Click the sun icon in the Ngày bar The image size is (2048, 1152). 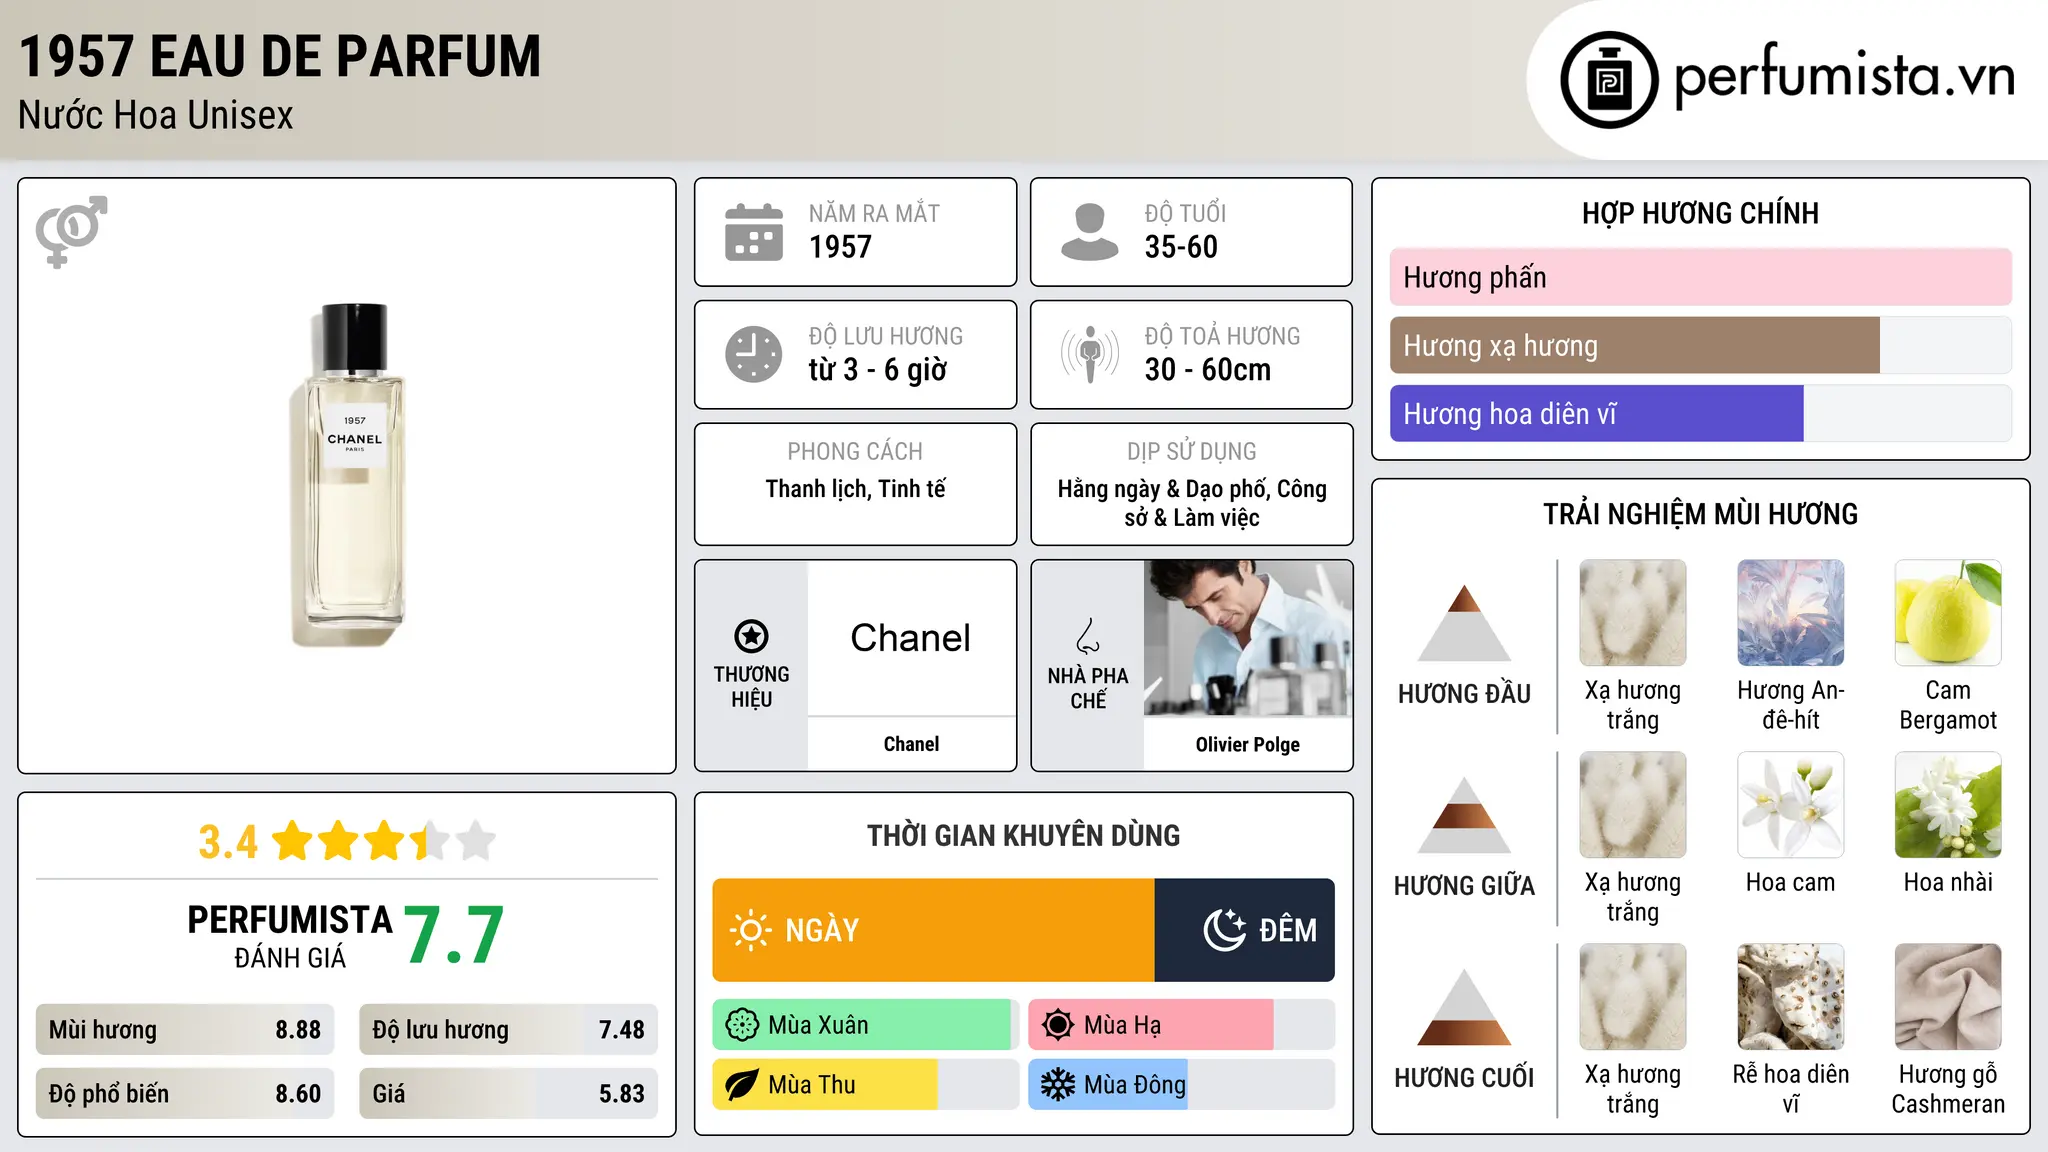[751, 930]
